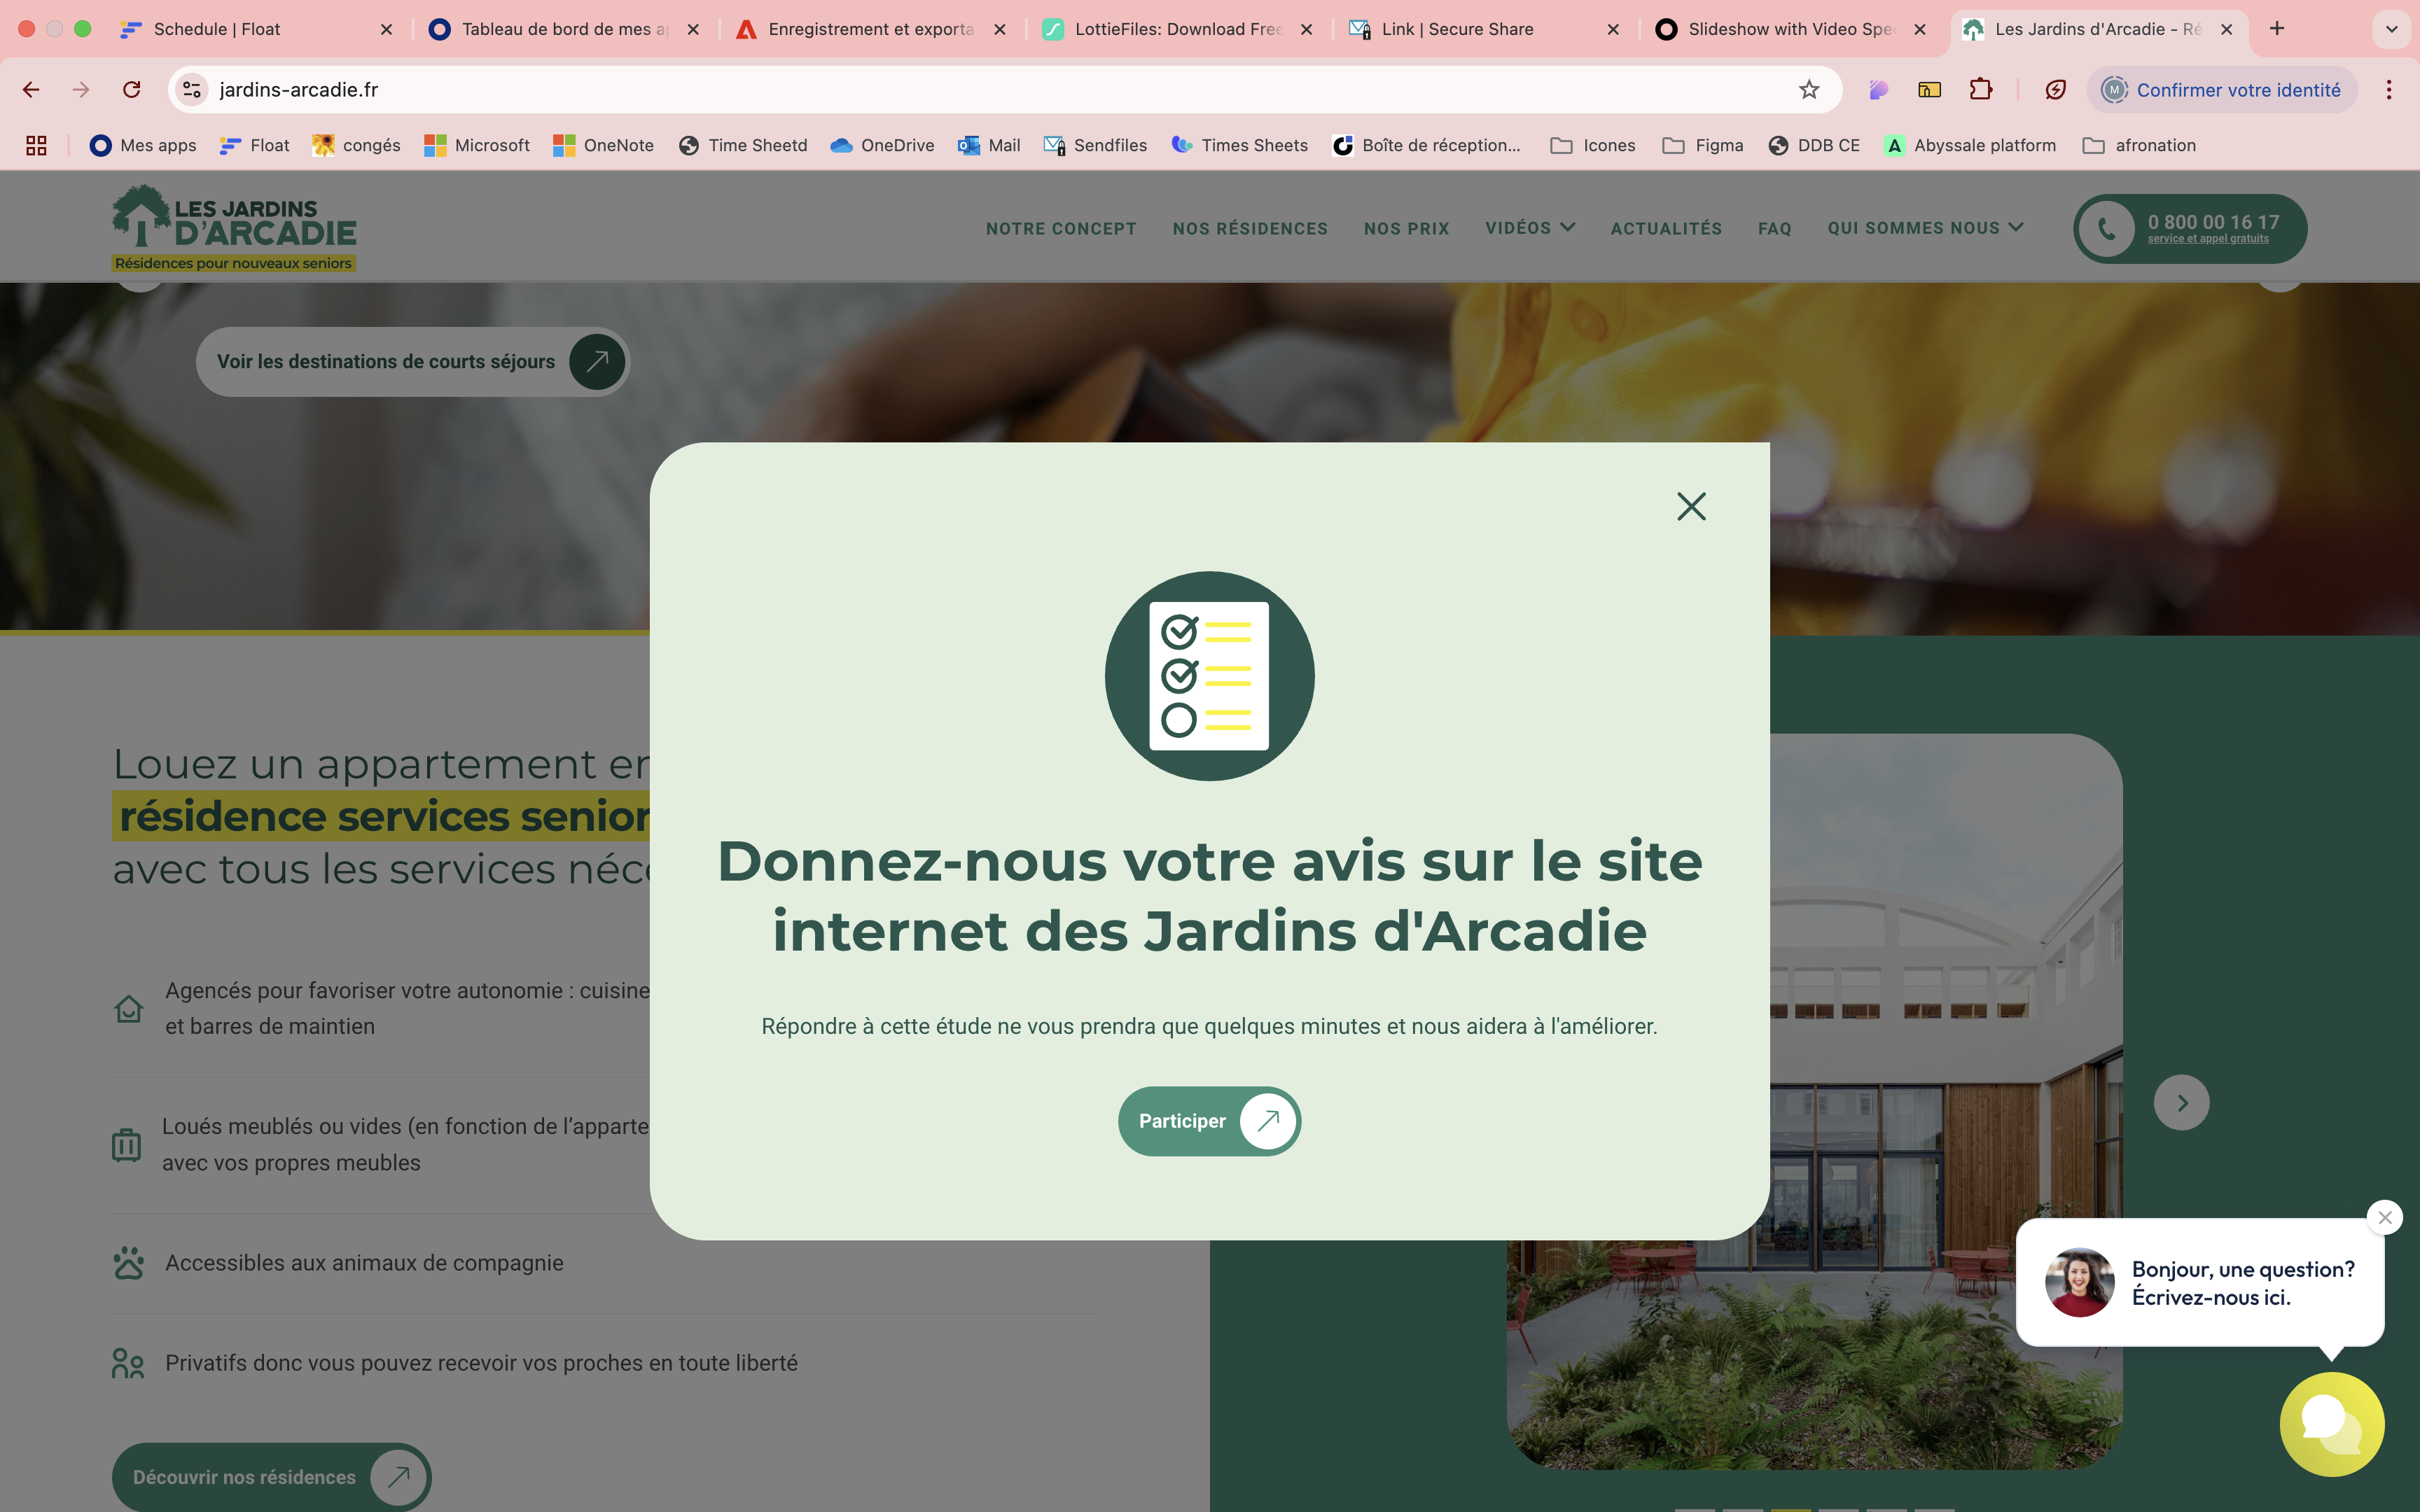Open OneDrive bookmark
The height and width of the screenshot is (1512, 2420).
pos(882,145)
